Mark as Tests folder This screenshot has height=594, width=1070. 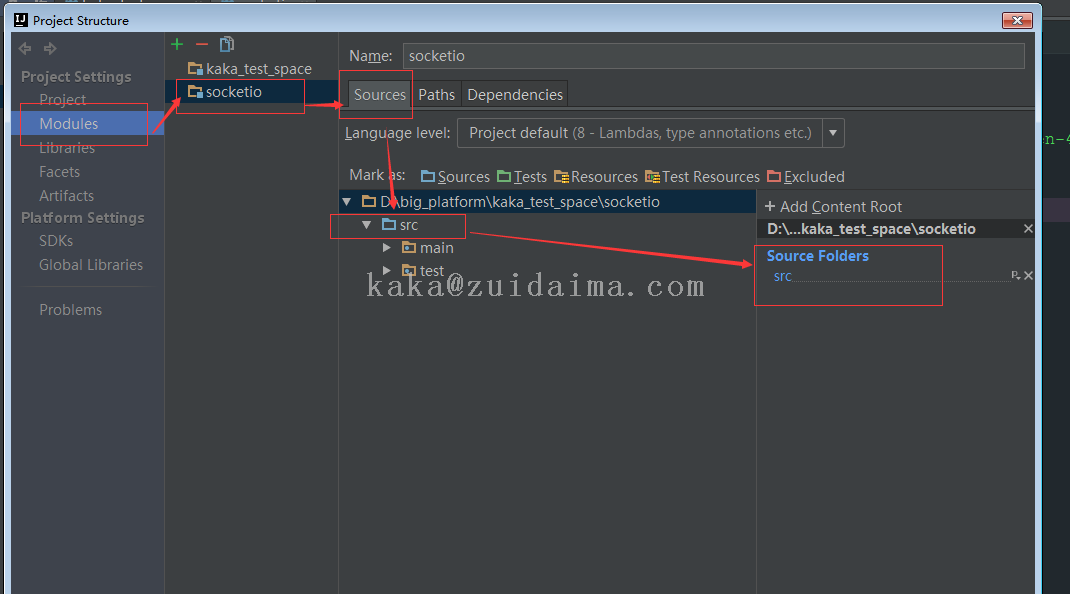522,177
